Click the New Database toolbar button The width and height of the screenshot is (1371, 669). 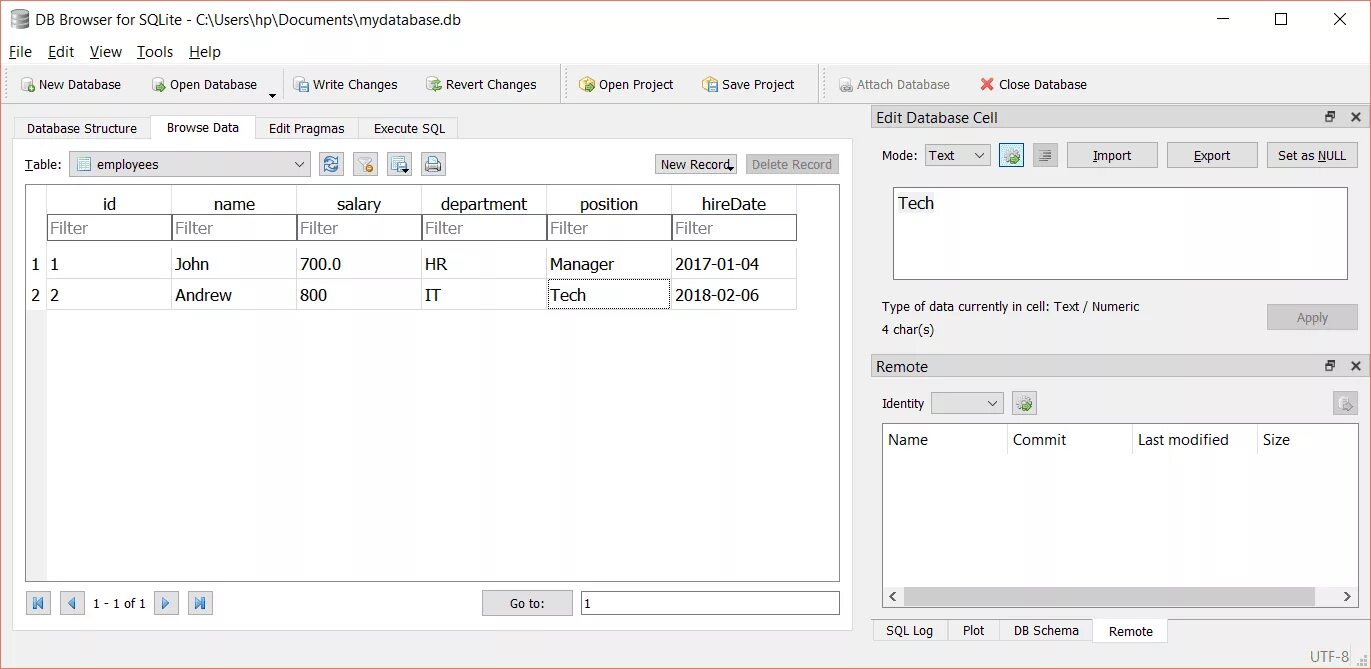click(x=71, y=85)
